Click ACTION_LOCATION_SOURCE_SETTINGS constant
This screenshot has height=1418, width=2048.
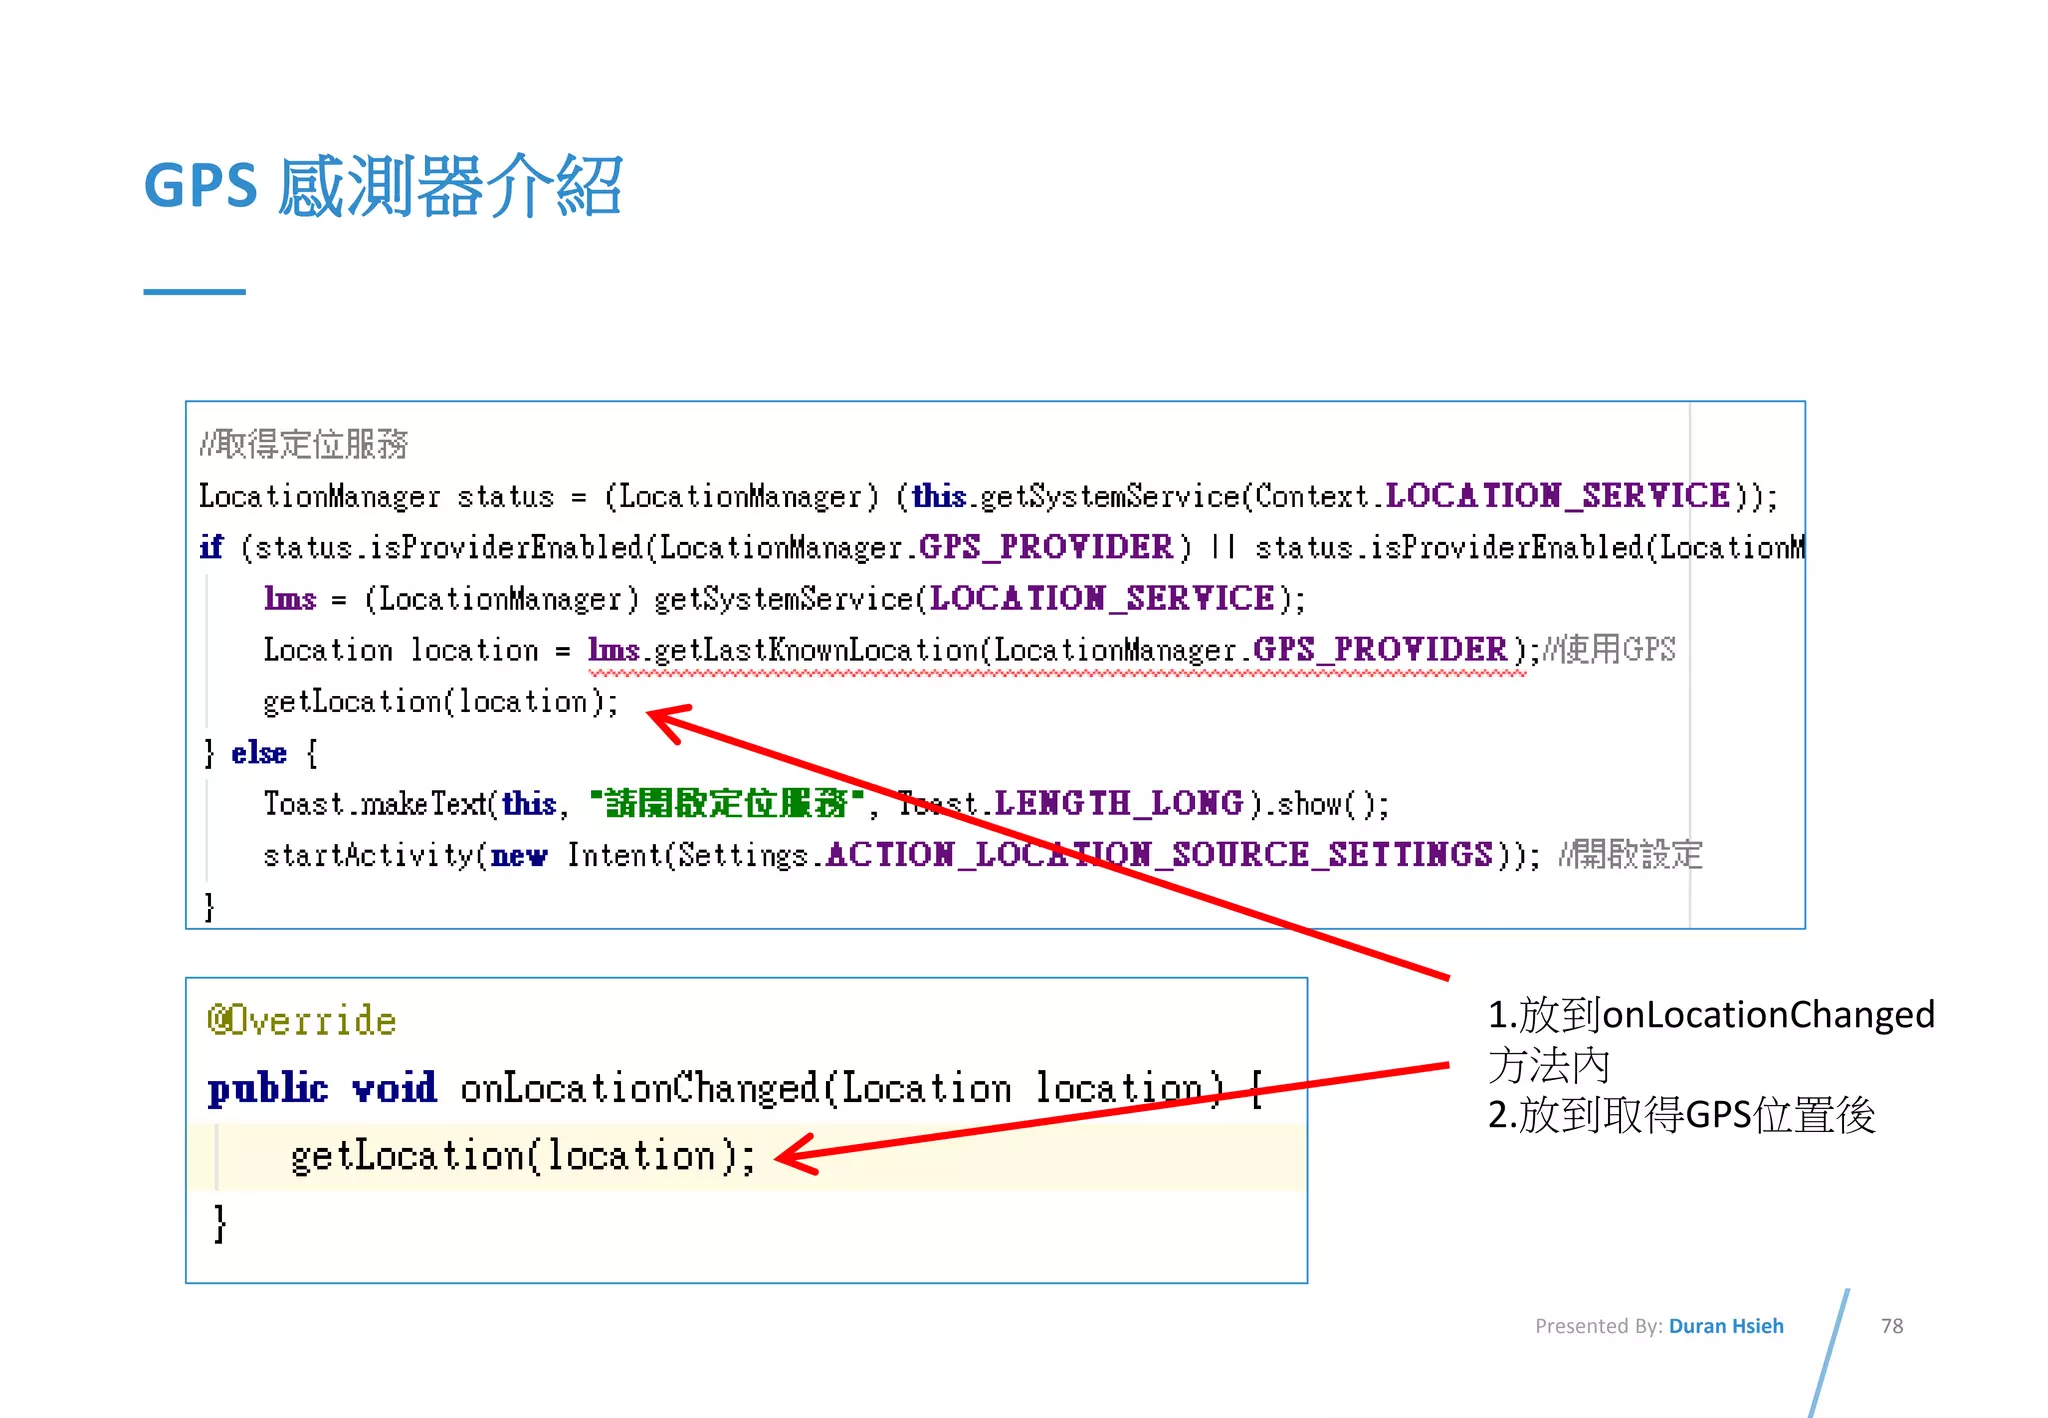(x=1158, y=855)
